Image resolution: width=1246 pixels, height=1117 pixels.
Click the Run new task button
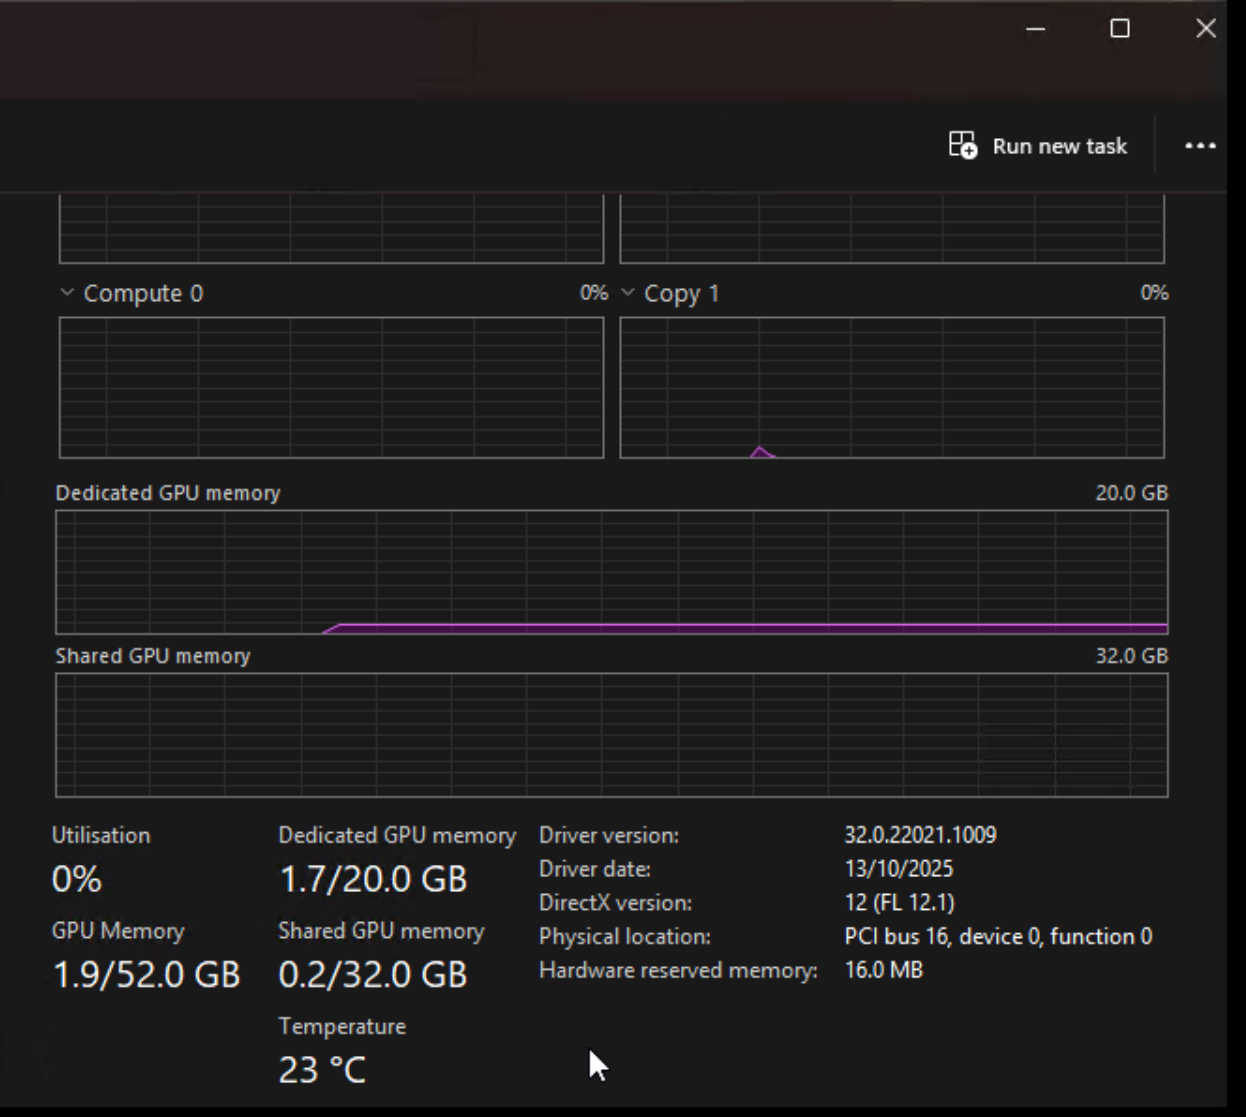(x=1038, y=146)
